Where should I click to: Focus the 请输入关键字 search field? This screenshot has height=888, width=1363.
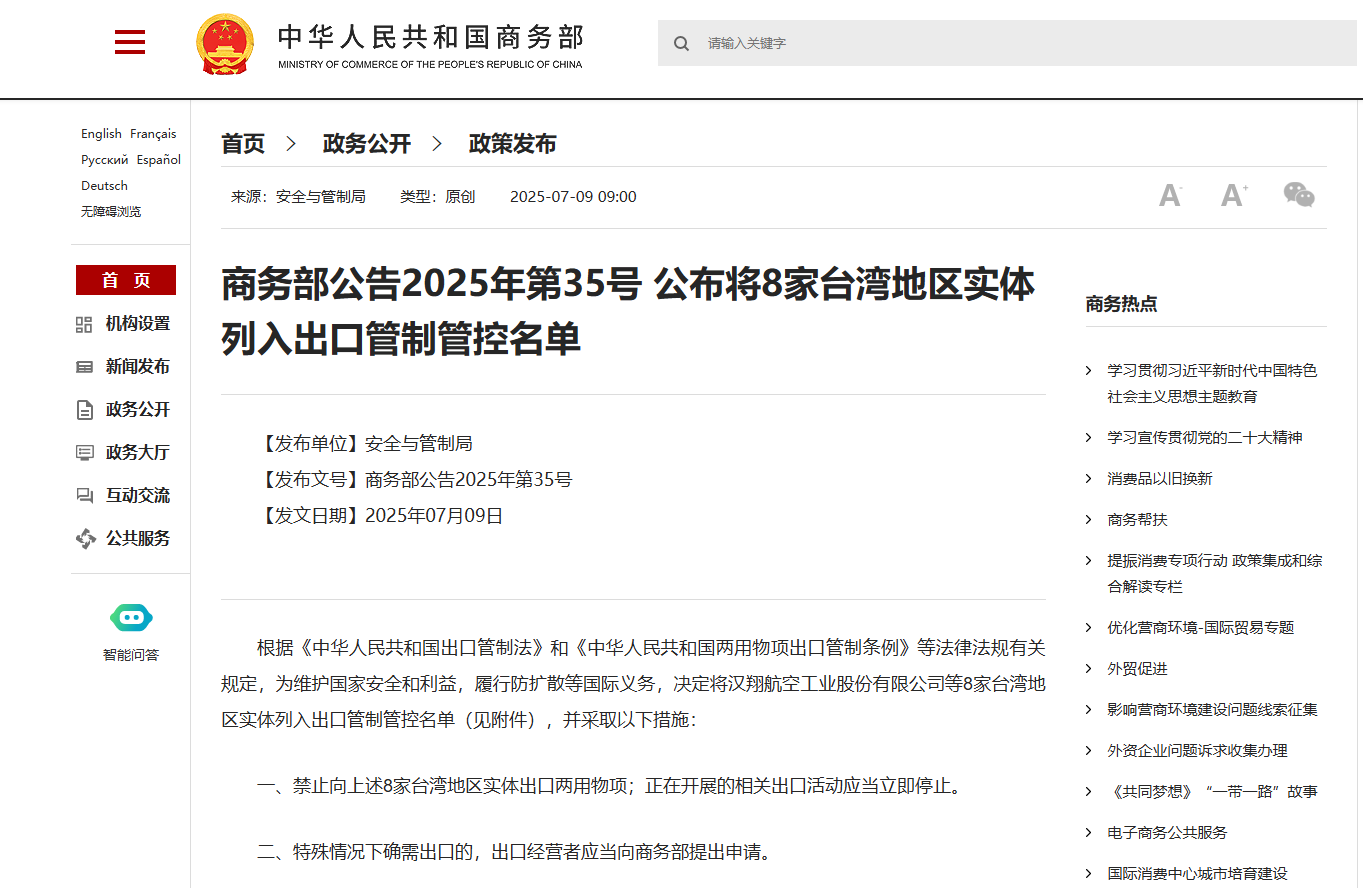tap(1020, 43)
